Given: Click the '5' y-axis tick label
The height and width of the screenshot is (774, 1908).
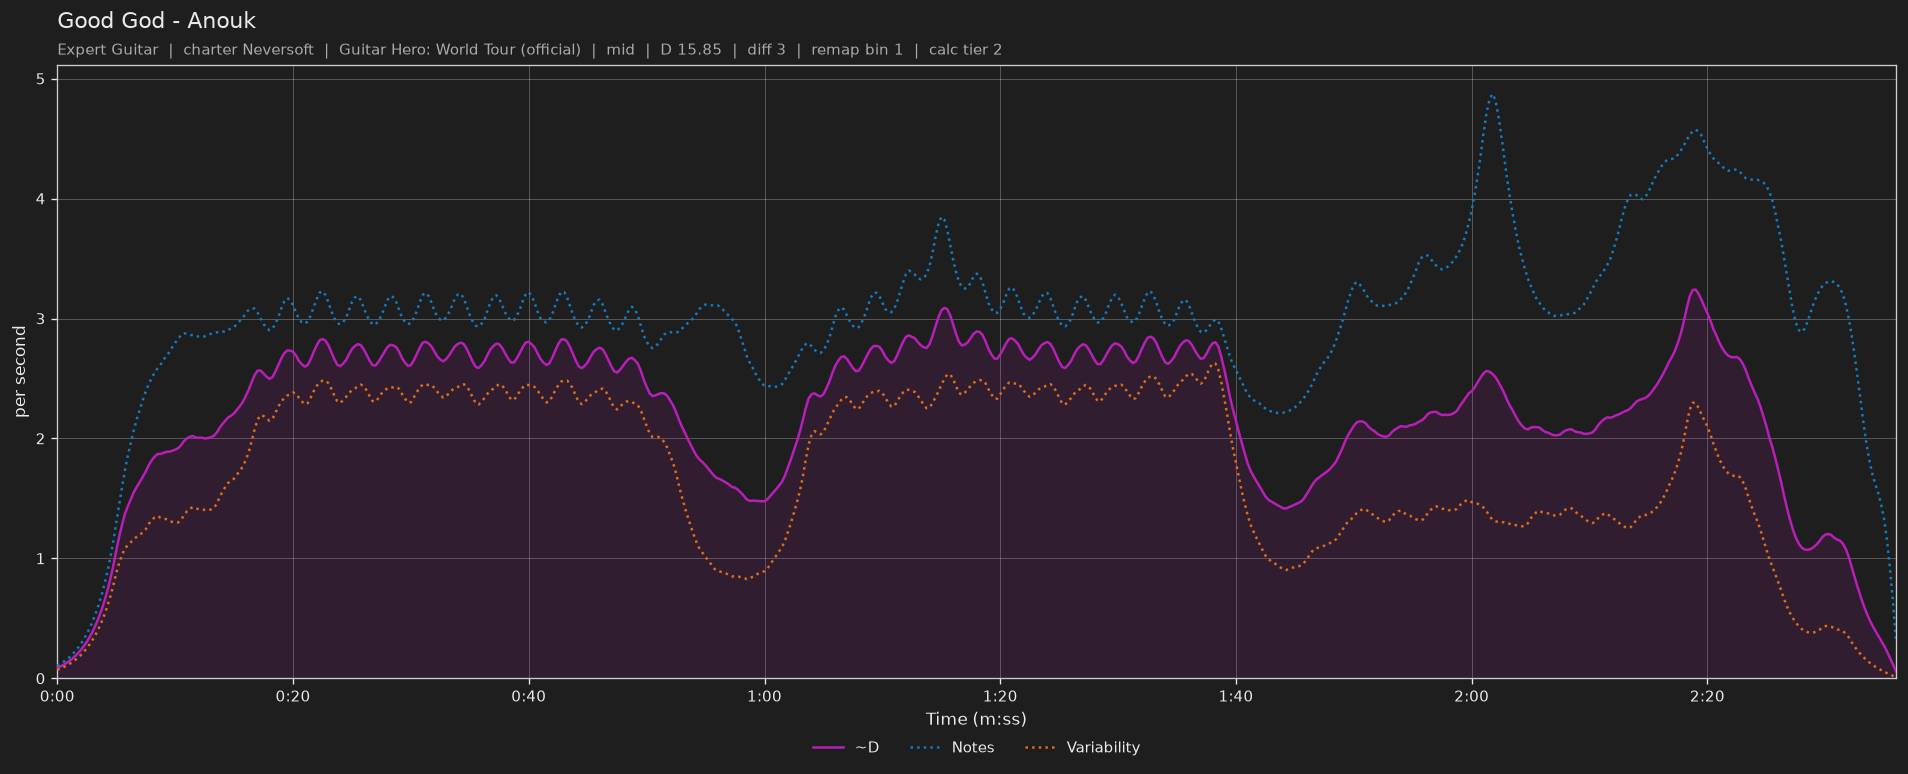Looking at the screenshot, I should pyautogui.click(x=41, y=80).
